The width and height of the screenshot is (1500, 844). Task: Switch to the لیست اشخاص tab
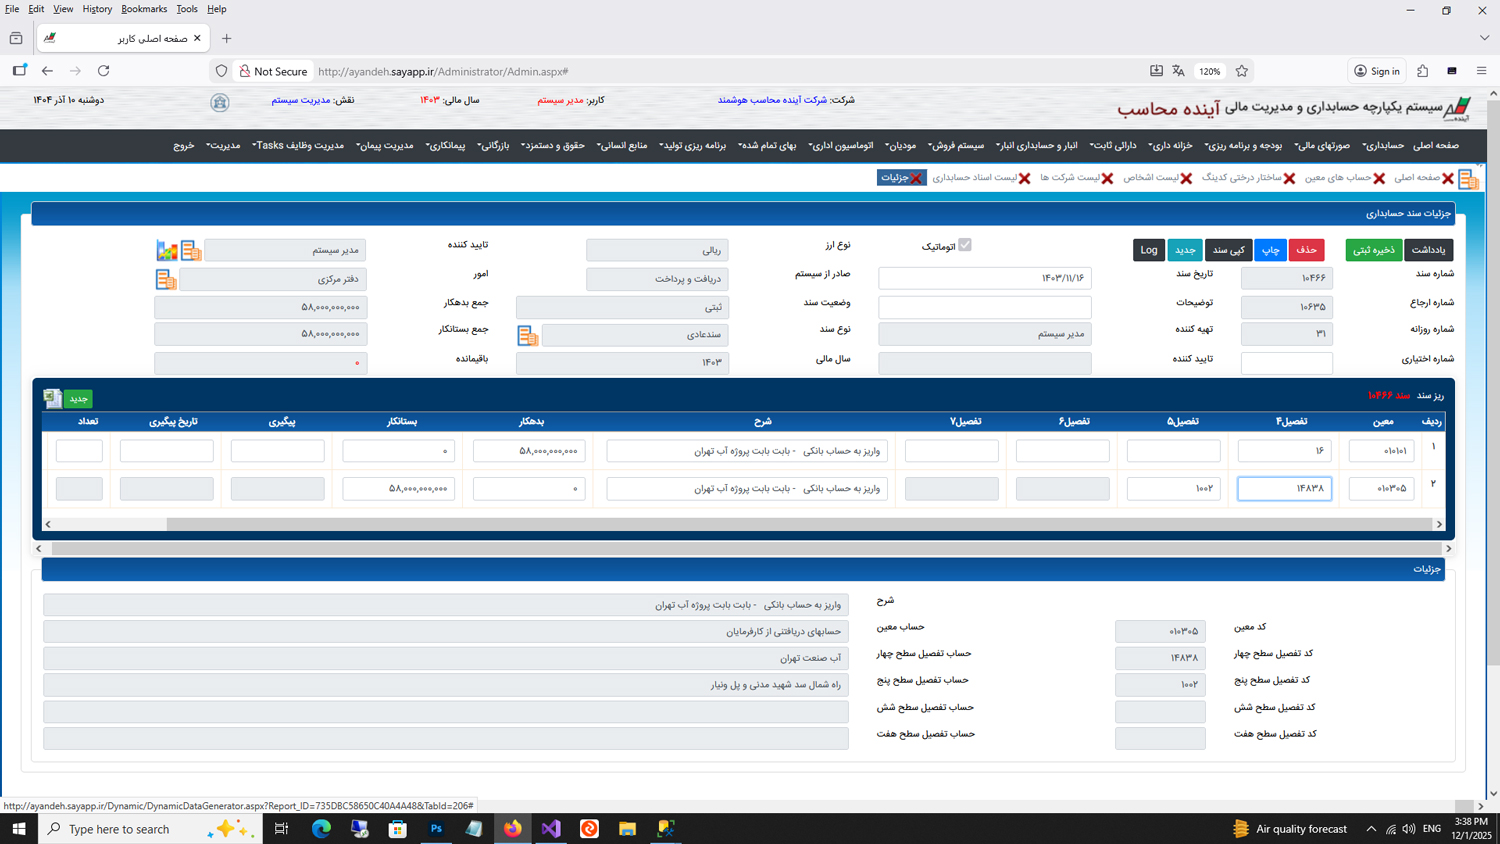[x=1150, y=178]
